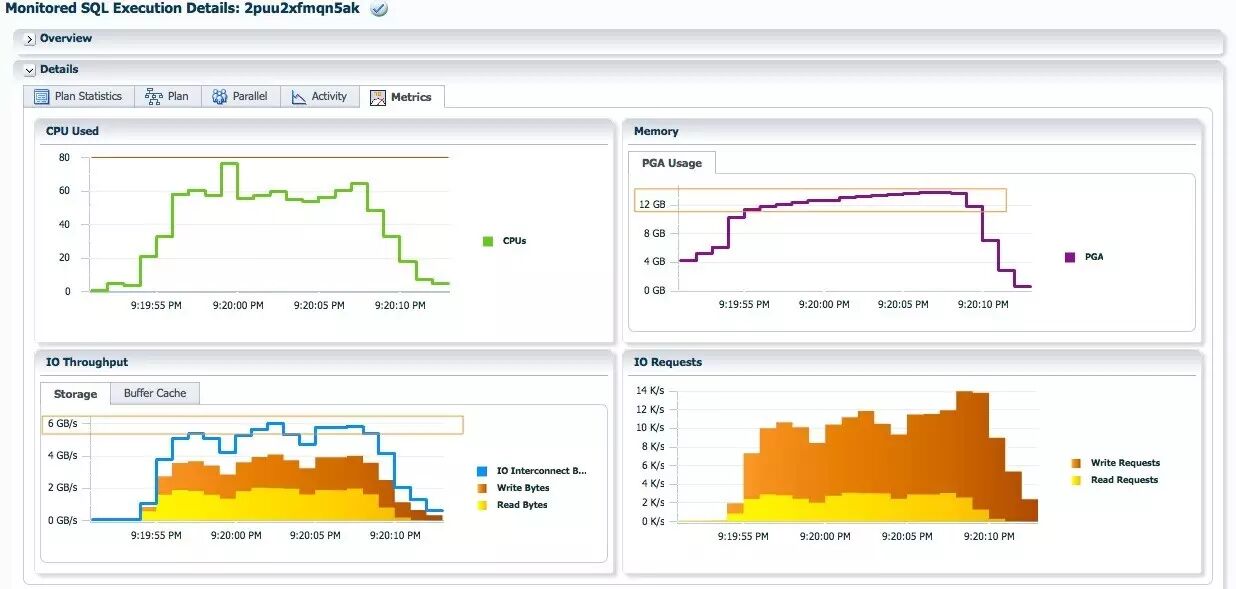Click the Plan Statistics table icon
1236x589 pixels.
click(x=42, y=97)
